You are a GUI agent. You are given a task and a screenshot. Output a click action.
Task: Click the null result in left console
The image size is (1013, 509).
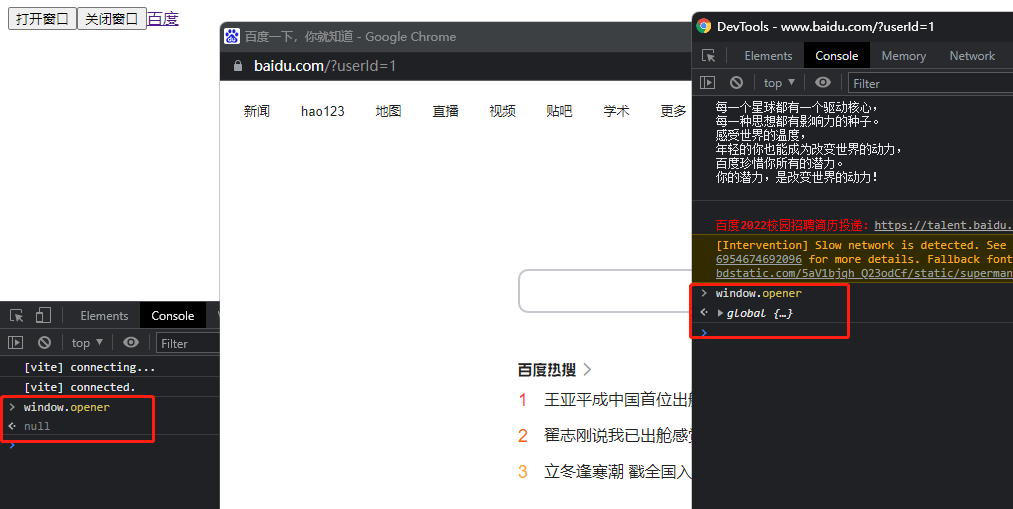[x=37, y=426]
